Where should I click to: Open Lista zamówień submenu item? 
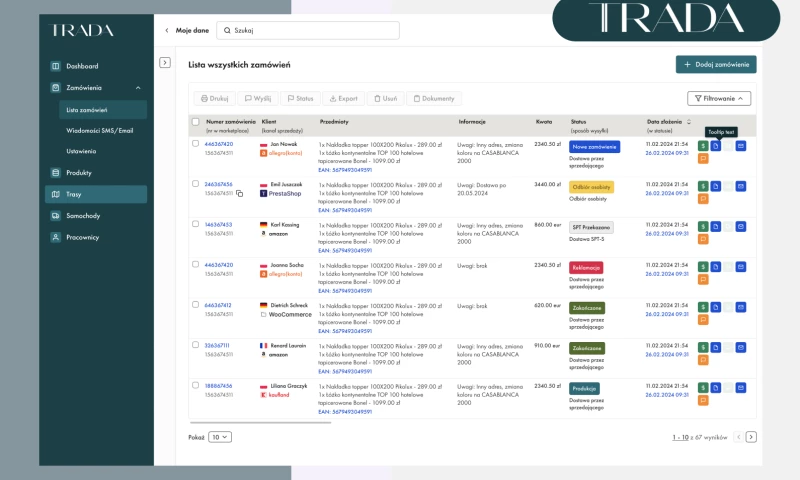coord(103,110)
